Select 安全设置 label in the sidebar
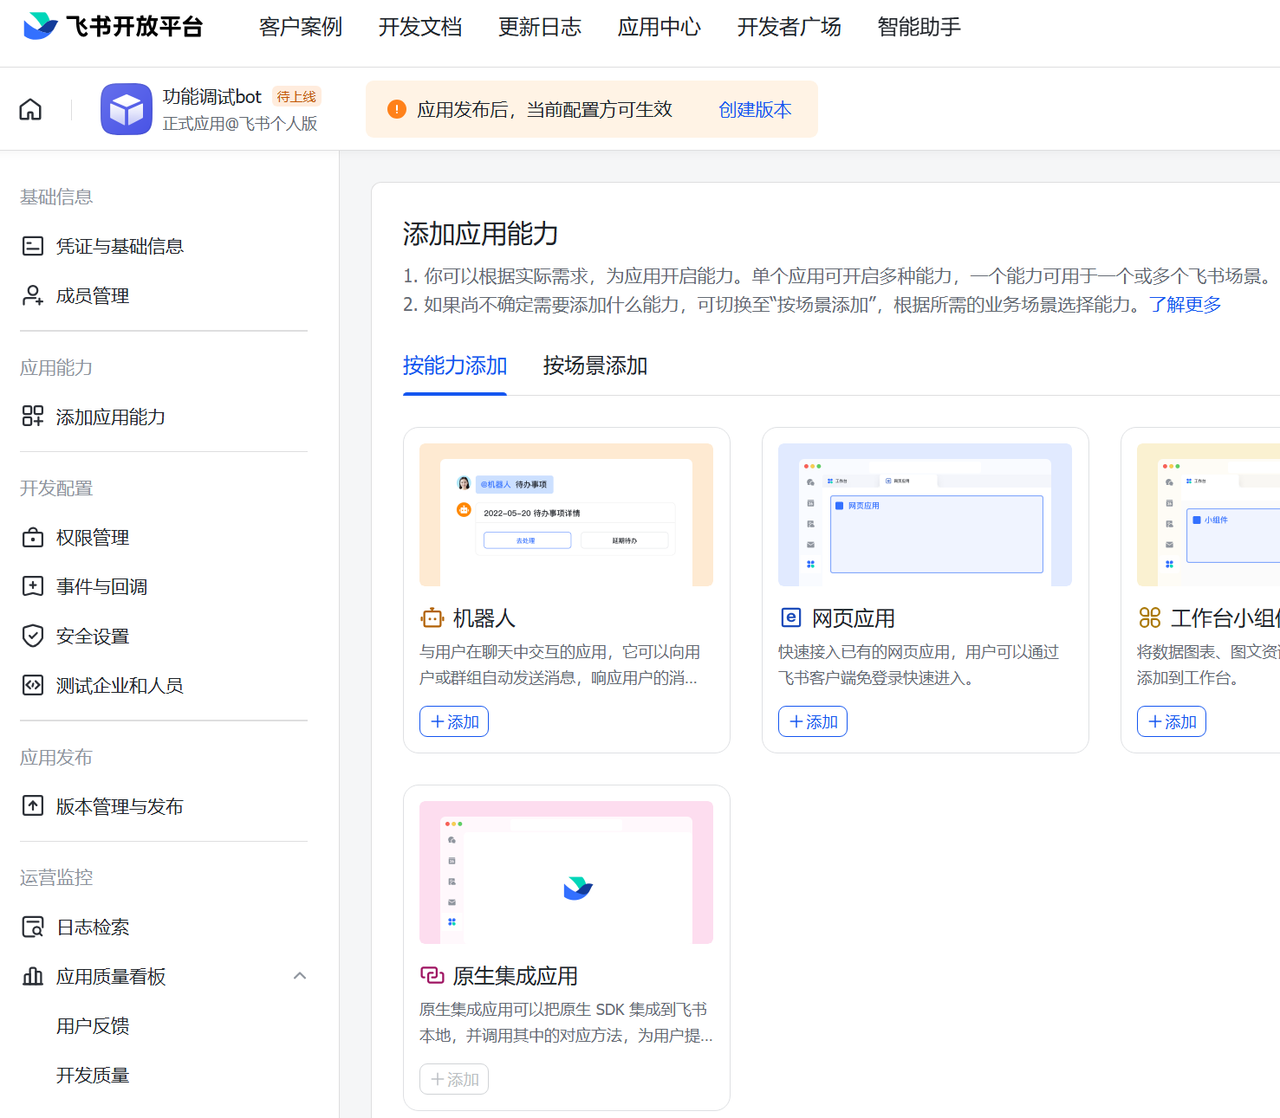Image resolution: width=1280 pixels, height=1118 pixels. [x=93, y=636]
